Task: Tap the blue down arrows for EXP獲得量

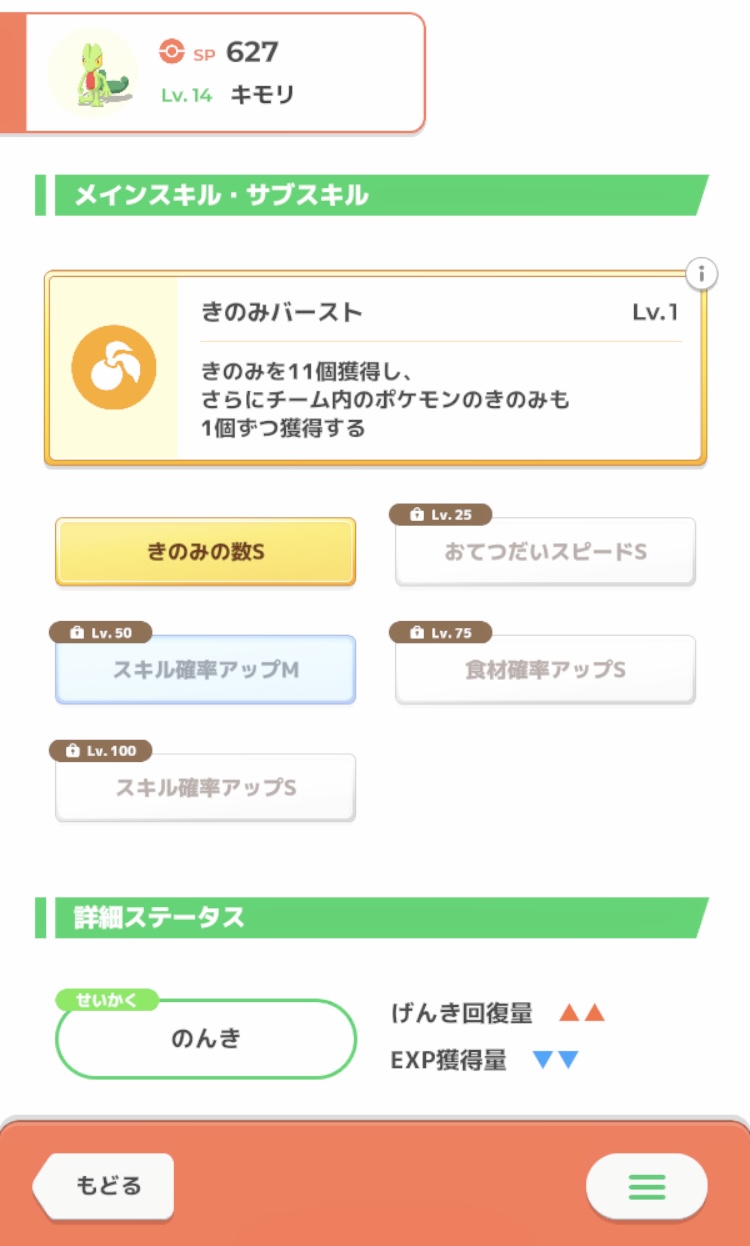Action: click(x=556, y=1060)
